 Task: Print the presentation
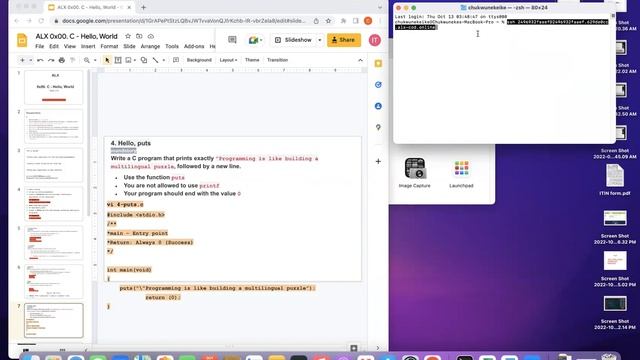click(x=62, y=60)
